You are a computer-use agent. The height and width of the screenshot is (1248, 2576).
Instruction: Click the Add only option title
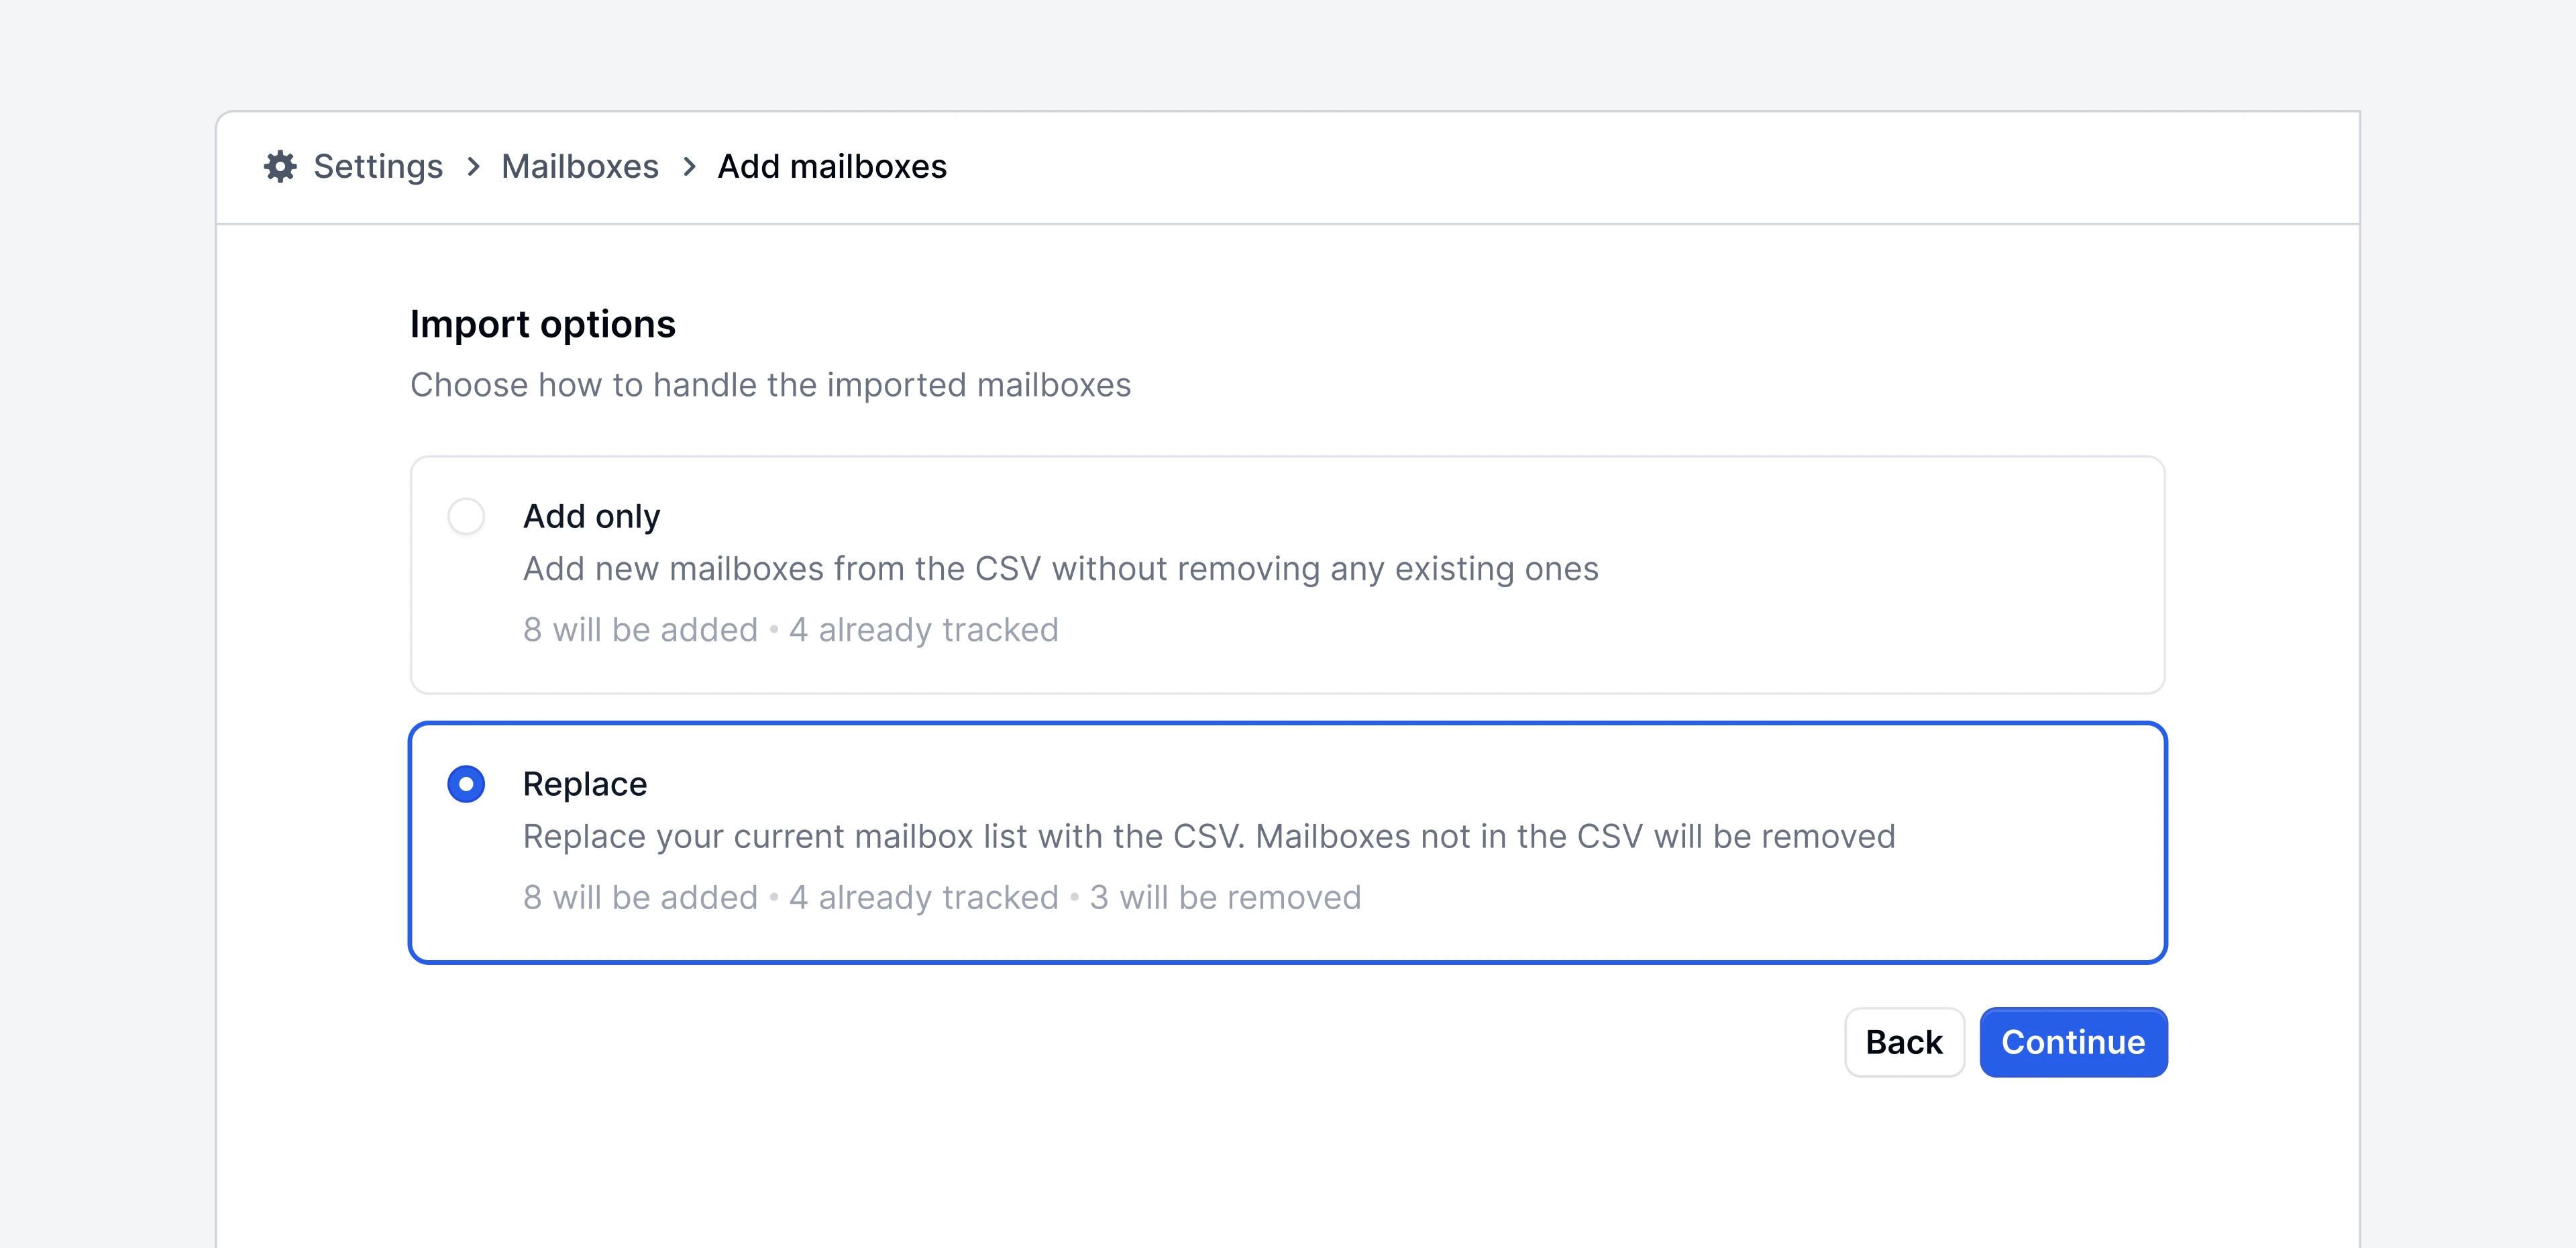tap(591, 516)
